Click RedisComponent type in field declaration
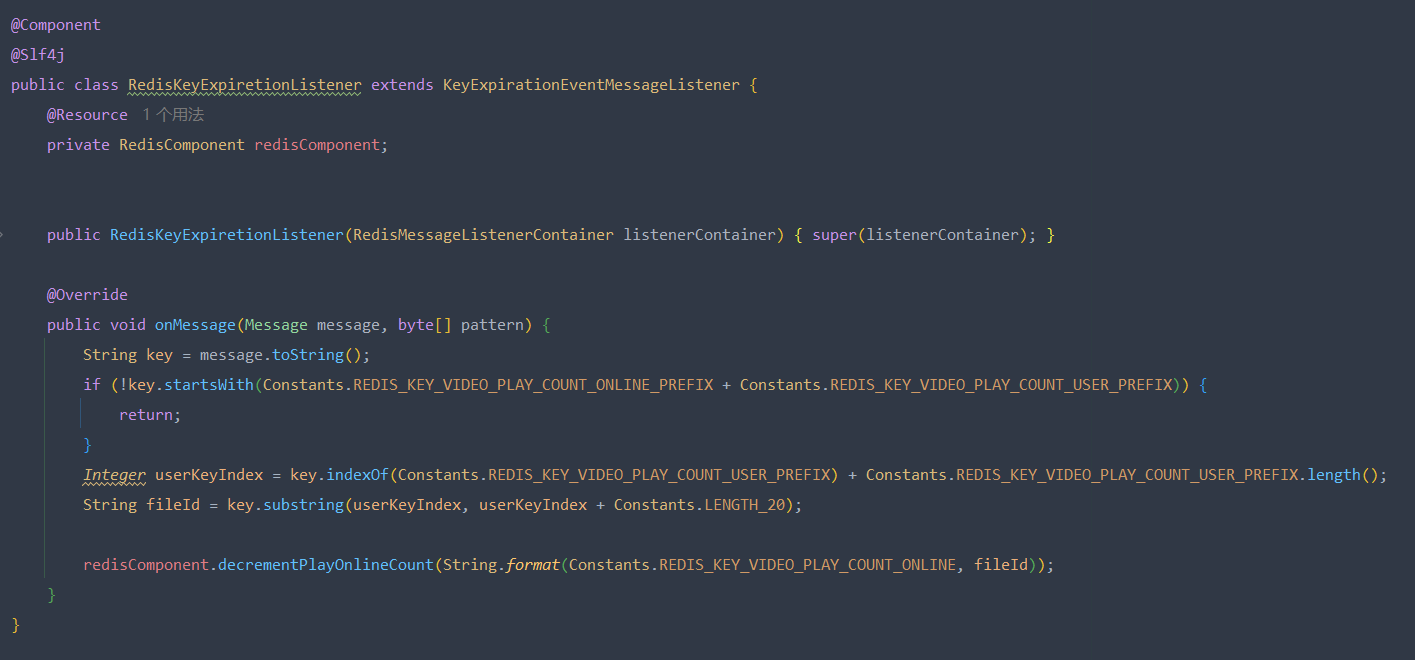Image resolution: width=1415 pixels, height=660 pixels. pyautogui.click(x=182, y=145)
